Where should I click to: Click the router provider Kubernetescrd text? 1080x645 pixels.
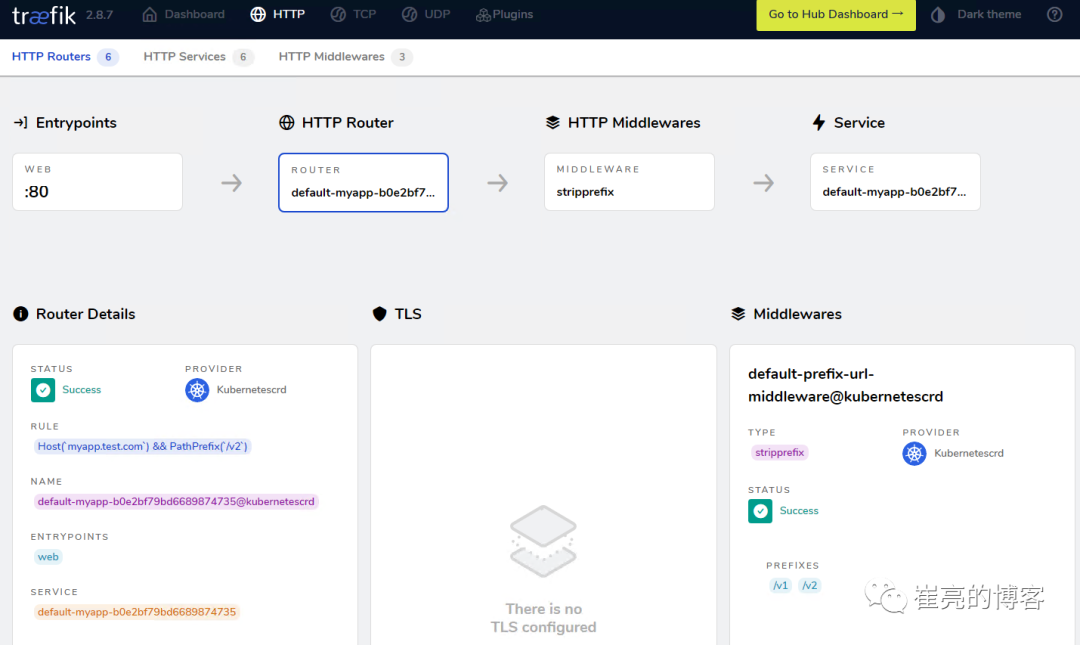251,390
